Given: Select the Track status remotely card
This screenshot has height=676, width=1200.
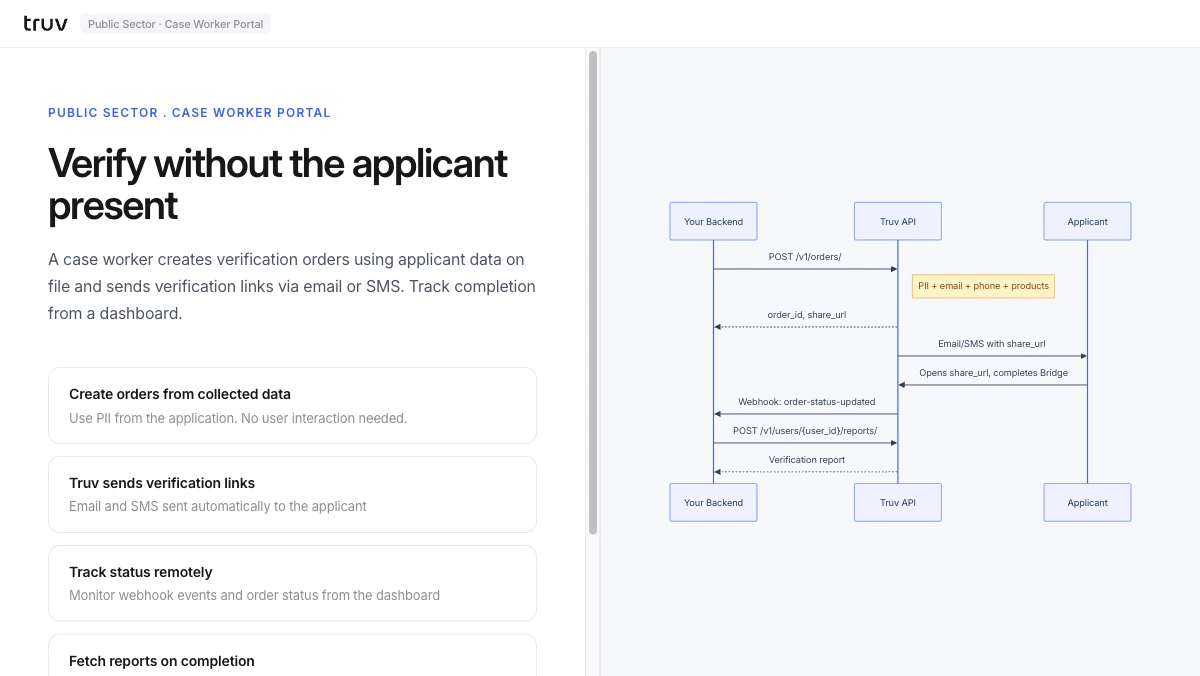Looking at the screenshot, I should click(x=292, y=583).
